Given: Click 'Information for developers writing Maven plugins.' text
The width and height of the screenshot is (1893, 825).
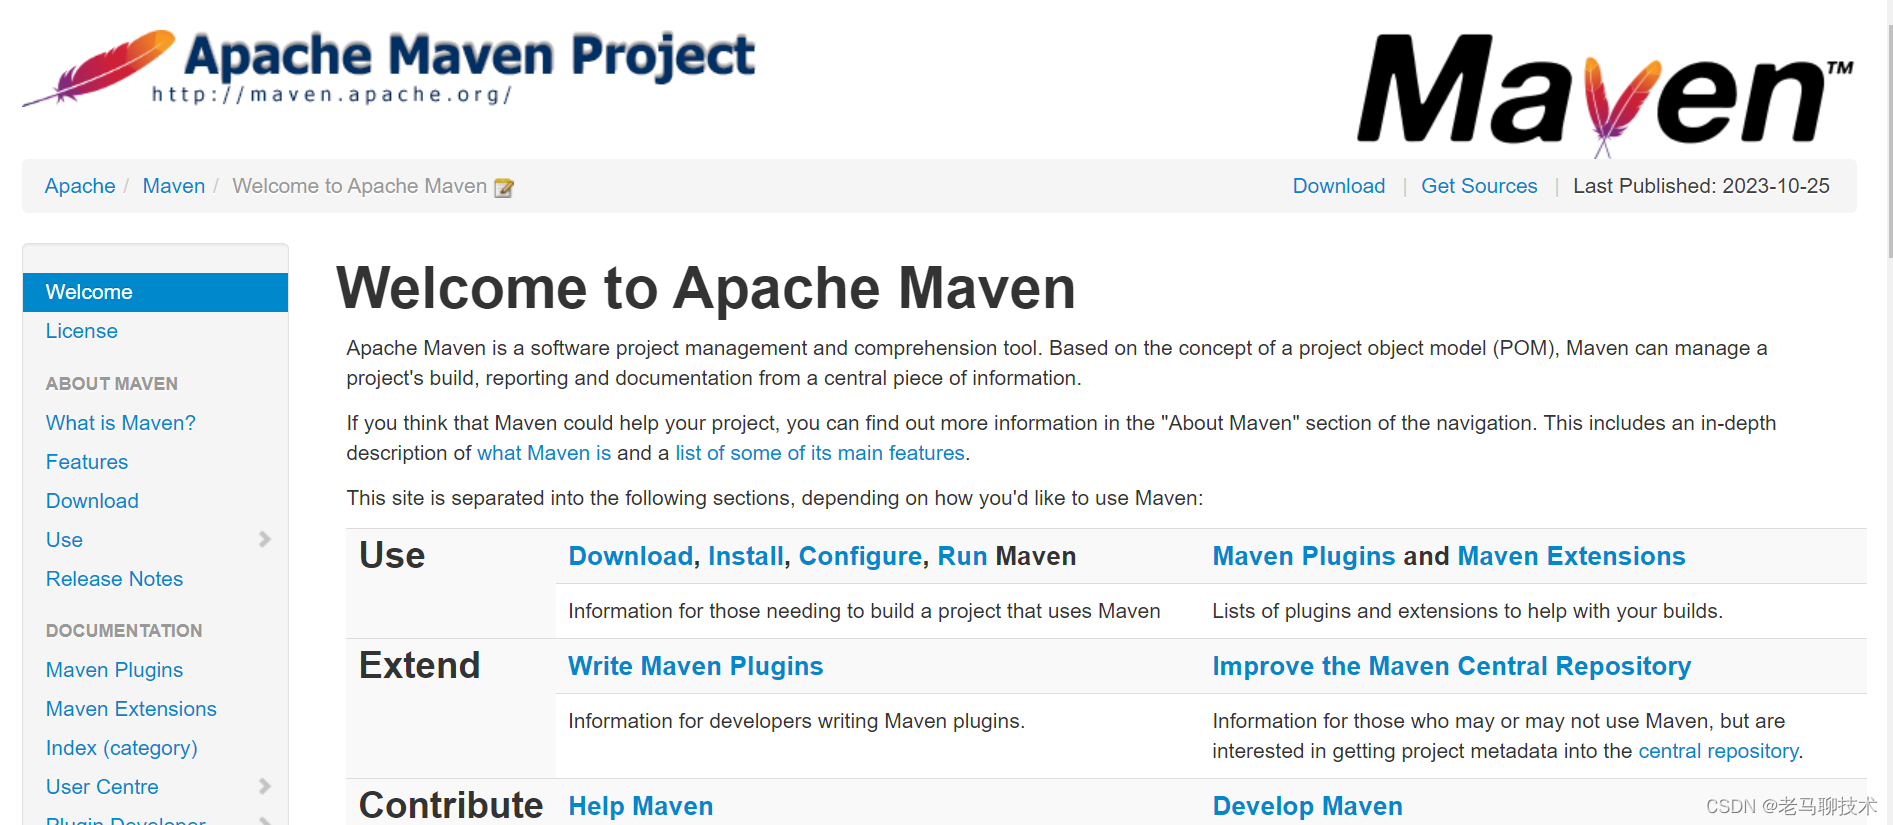Looking at the screenshot, I should [x=797, y=721].
